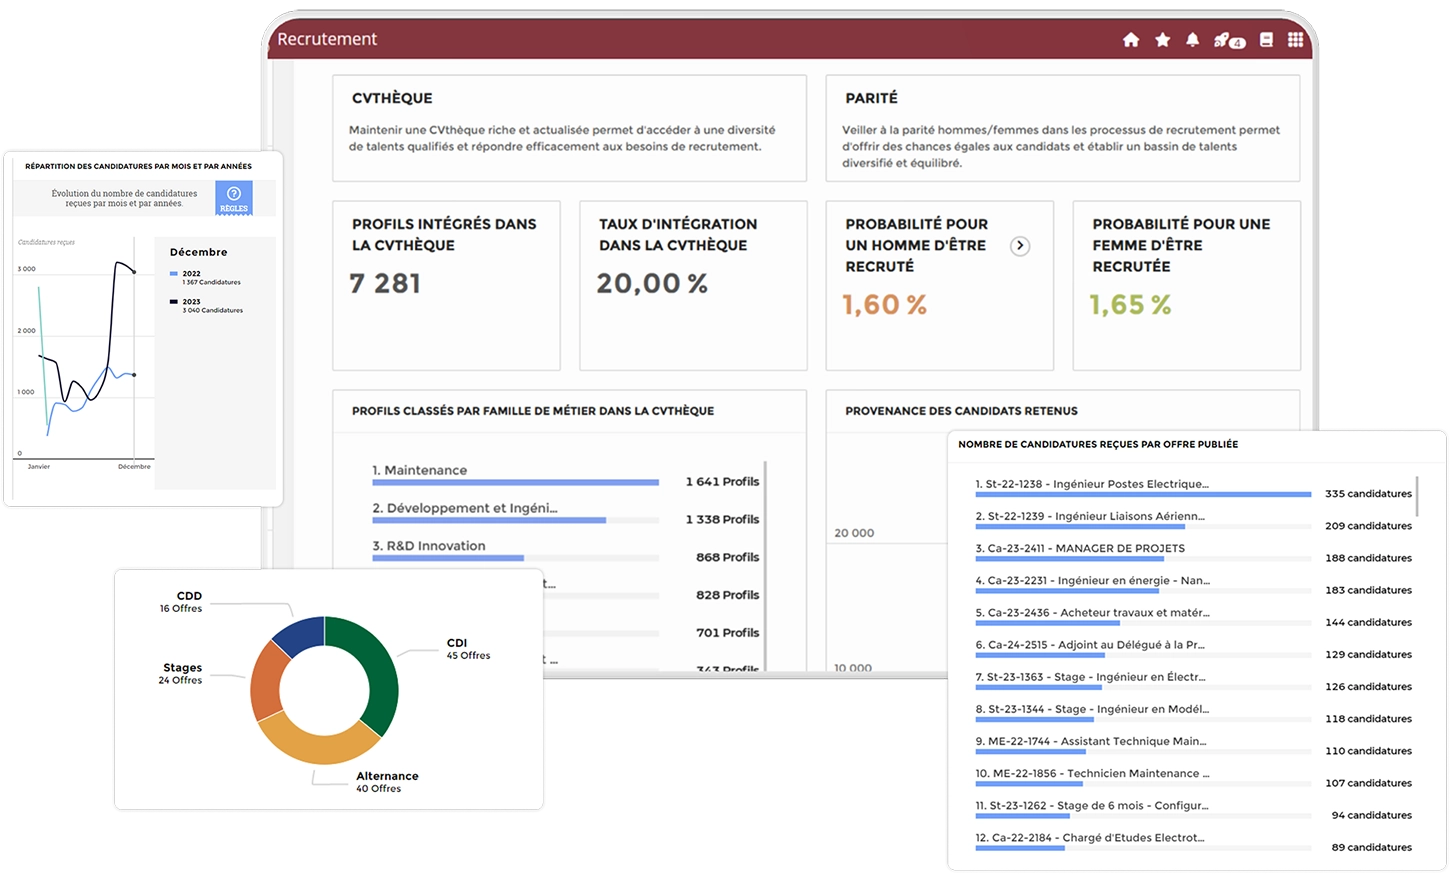This screenshot has height=874, width=1450.
Task: Open the Maintenance profile family row
Action: [419, 470]
